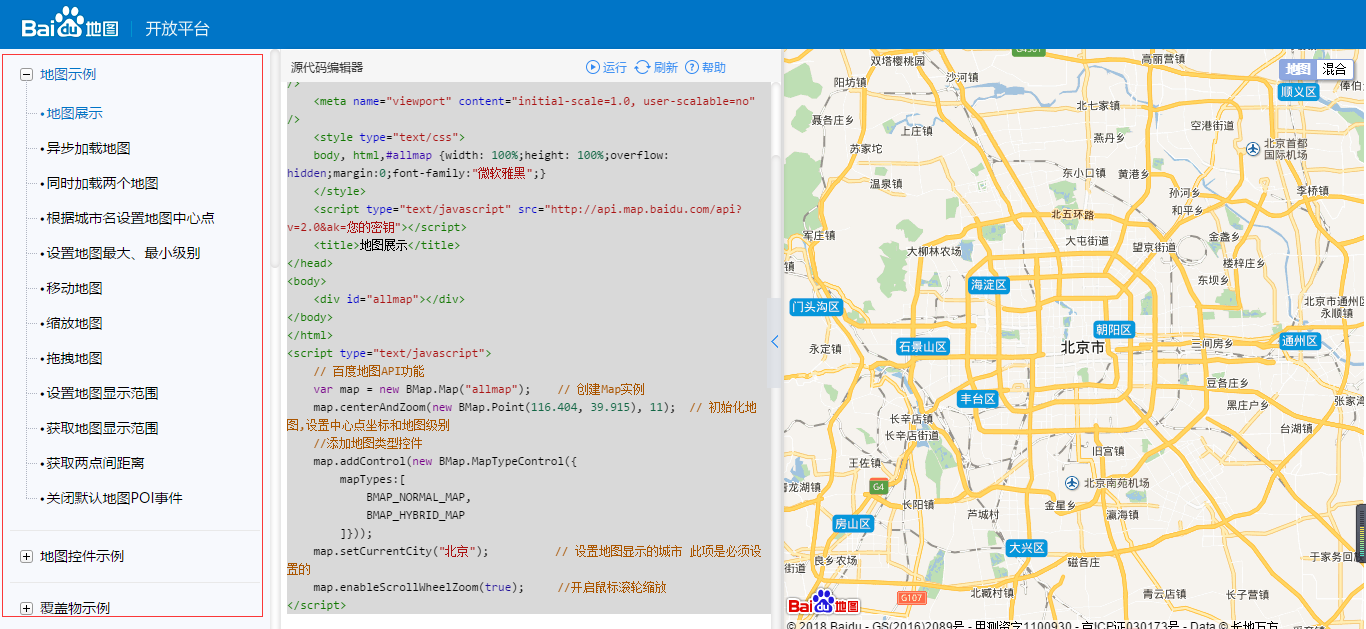Click the 刷新 text label
The height and width of the screenshot is (629, 1366).
[x=666, y=68]
